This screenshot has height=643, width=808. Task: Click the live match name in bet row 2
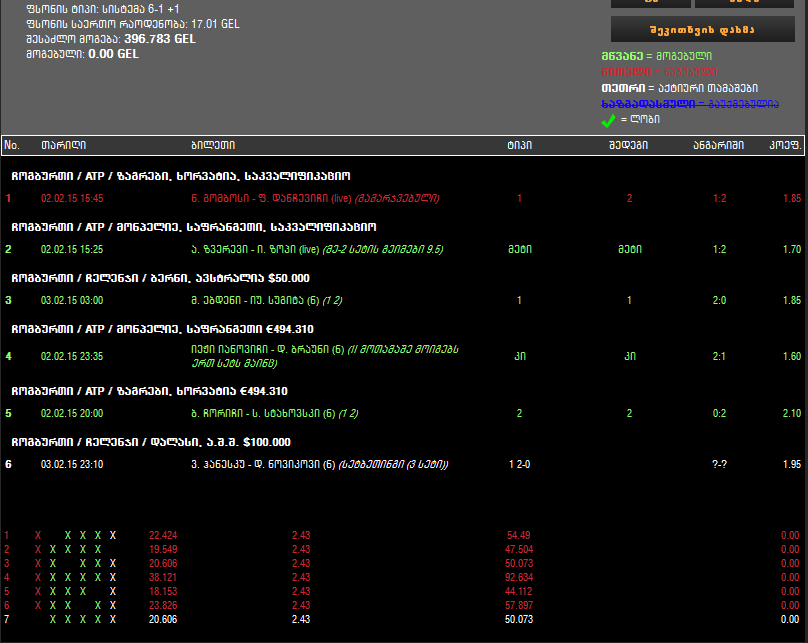[x=317, y=249]
